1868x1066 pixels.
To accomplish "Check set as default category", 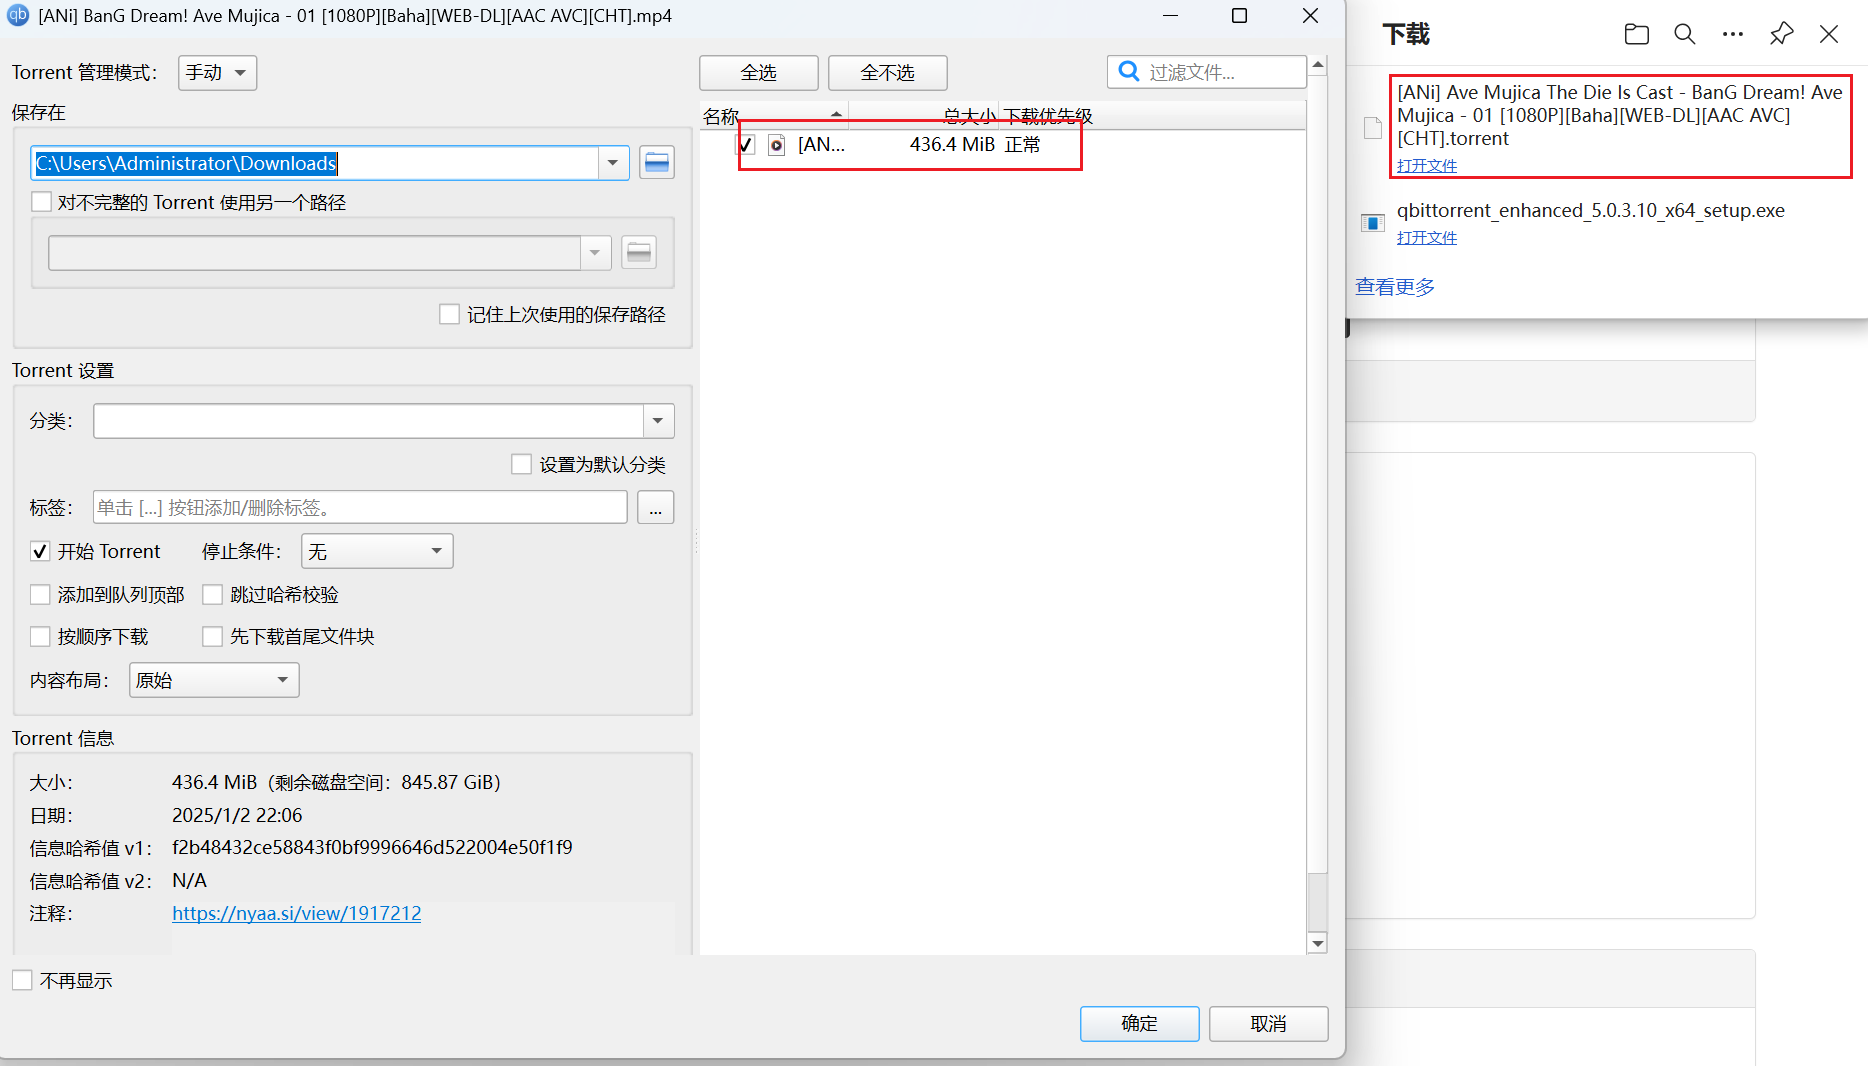I will point(521,464).
